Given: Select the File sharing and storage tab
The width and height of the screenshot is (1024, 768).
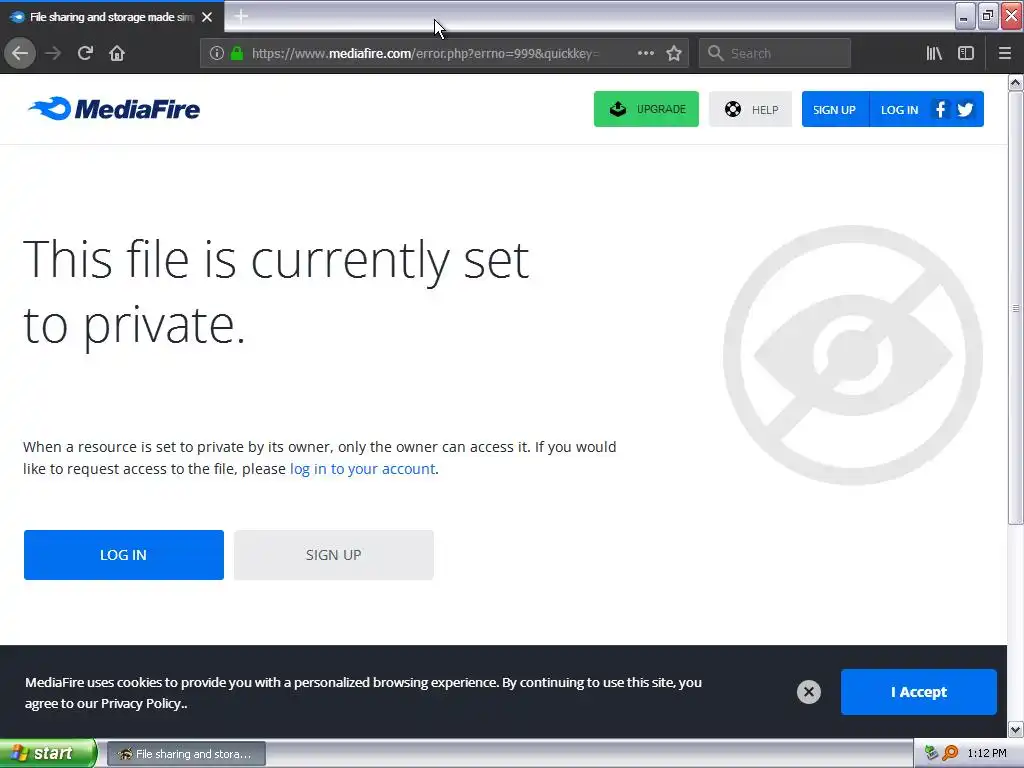Looking at the screenshot, I should coord(112,17).
